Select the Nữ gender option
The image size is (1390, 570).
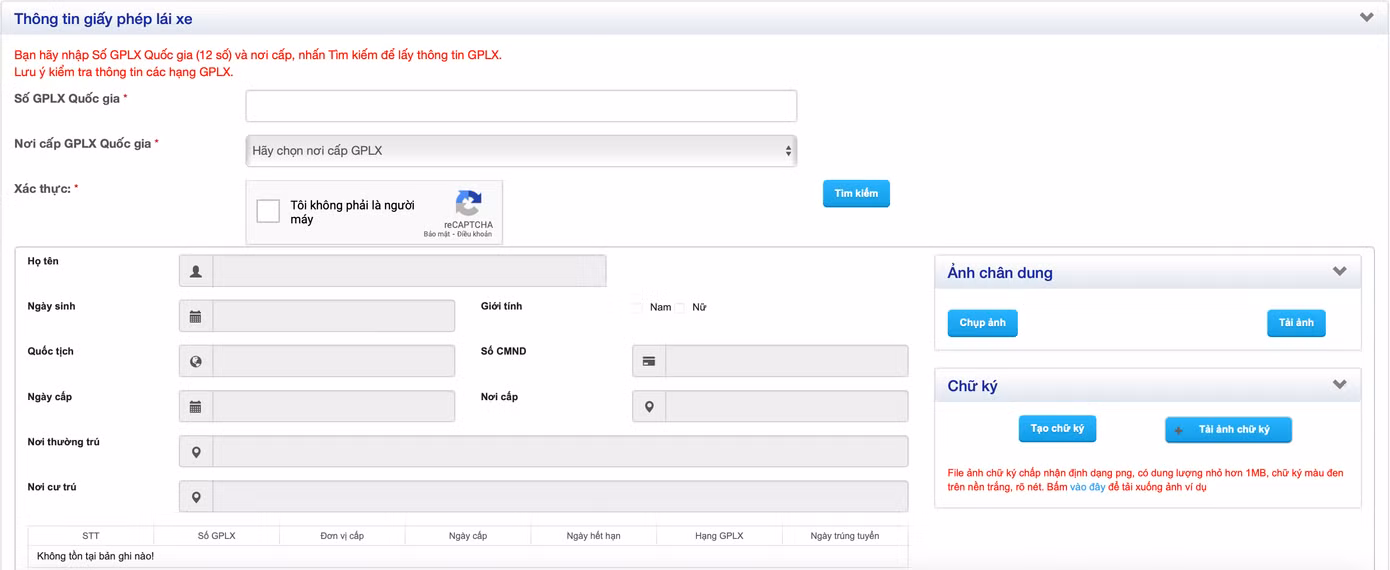coord(680,308)
